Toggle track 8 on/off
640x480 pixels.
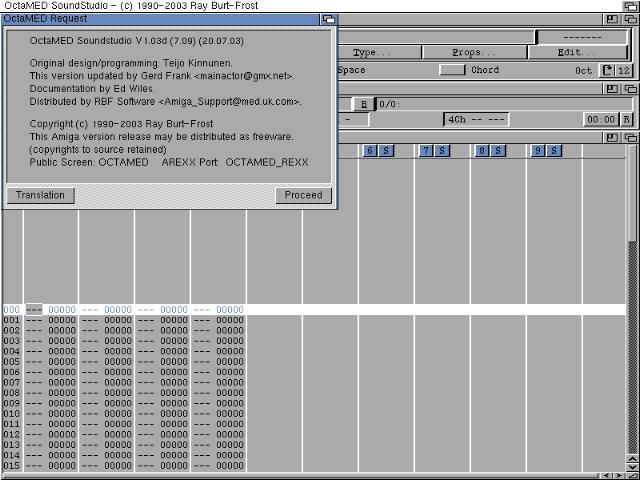(482, 151)
